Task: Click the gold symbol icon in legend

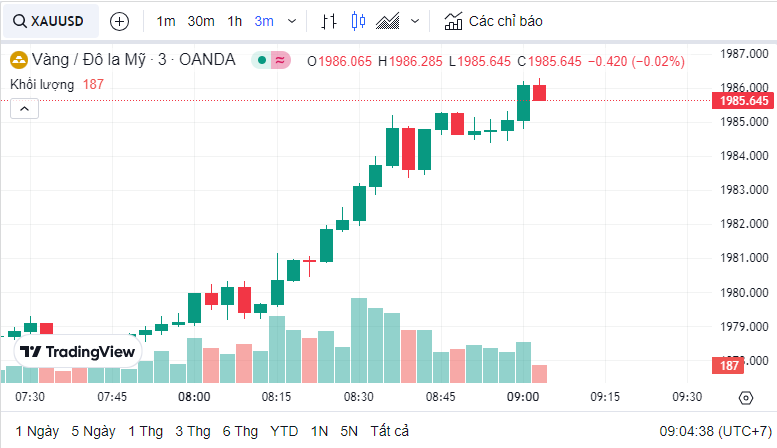Action: point(18,61)
